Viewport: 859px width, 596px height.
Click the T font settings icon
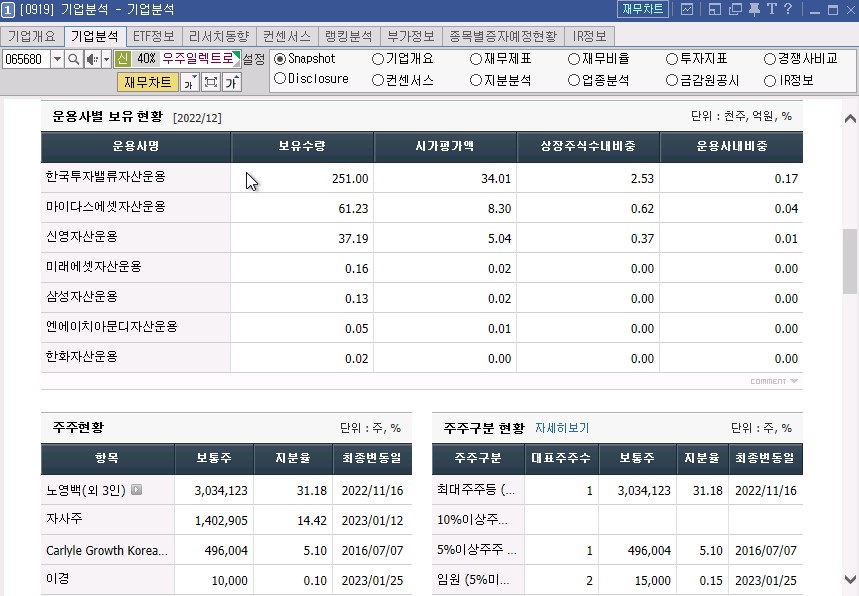(771, 9)
